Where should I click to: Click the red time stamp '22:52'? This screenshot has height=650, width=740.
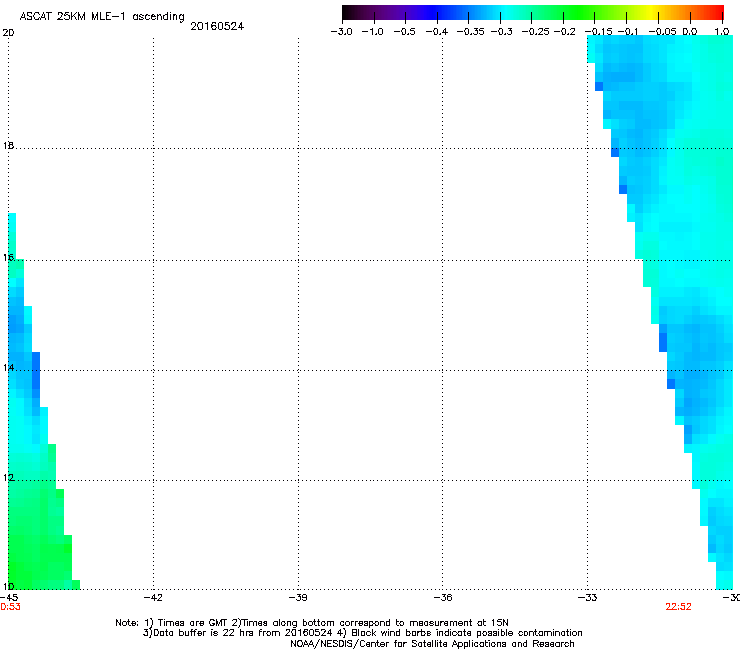[x=678, y=607]
